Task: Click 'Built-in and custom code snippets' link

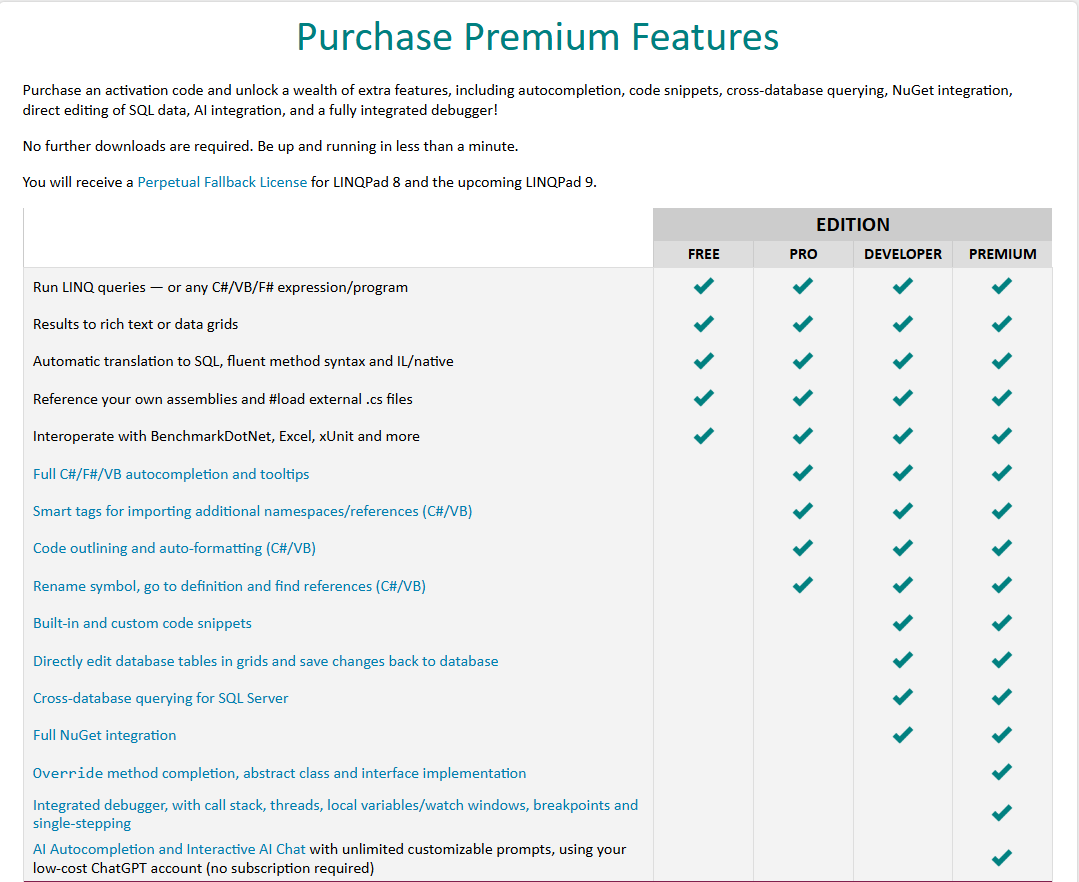Action: pyautogui.click(x=142, y=623)
